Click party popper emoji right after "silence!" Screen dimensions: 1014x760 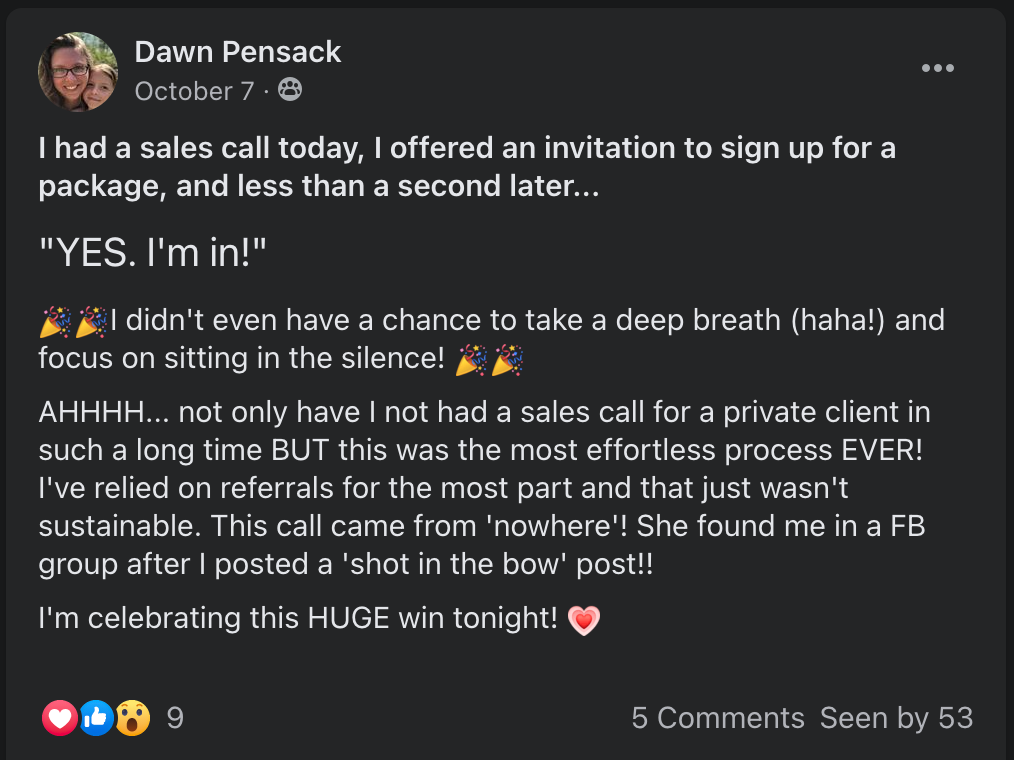[471, 360]
